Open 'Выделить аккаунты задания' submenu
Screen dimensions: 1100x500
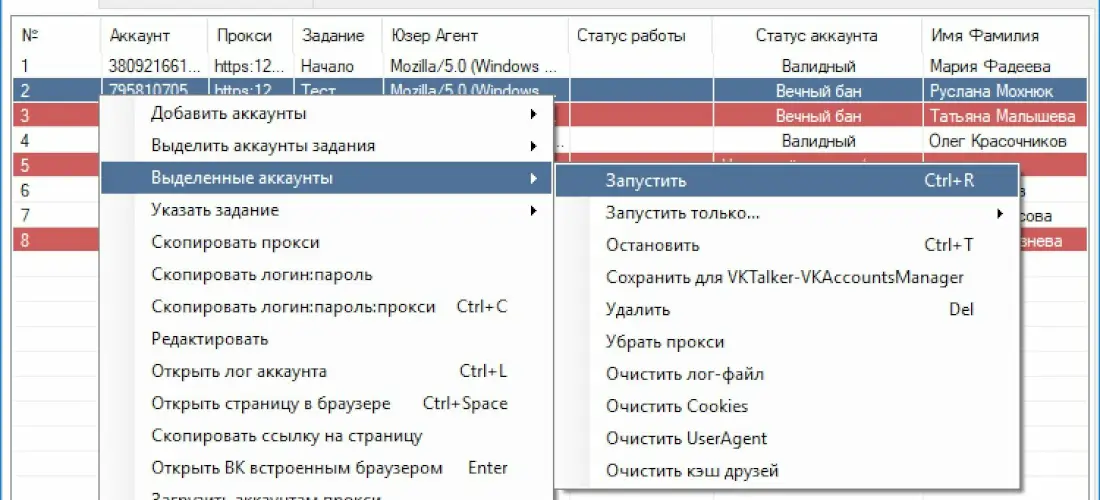click(x=327, y=146)
